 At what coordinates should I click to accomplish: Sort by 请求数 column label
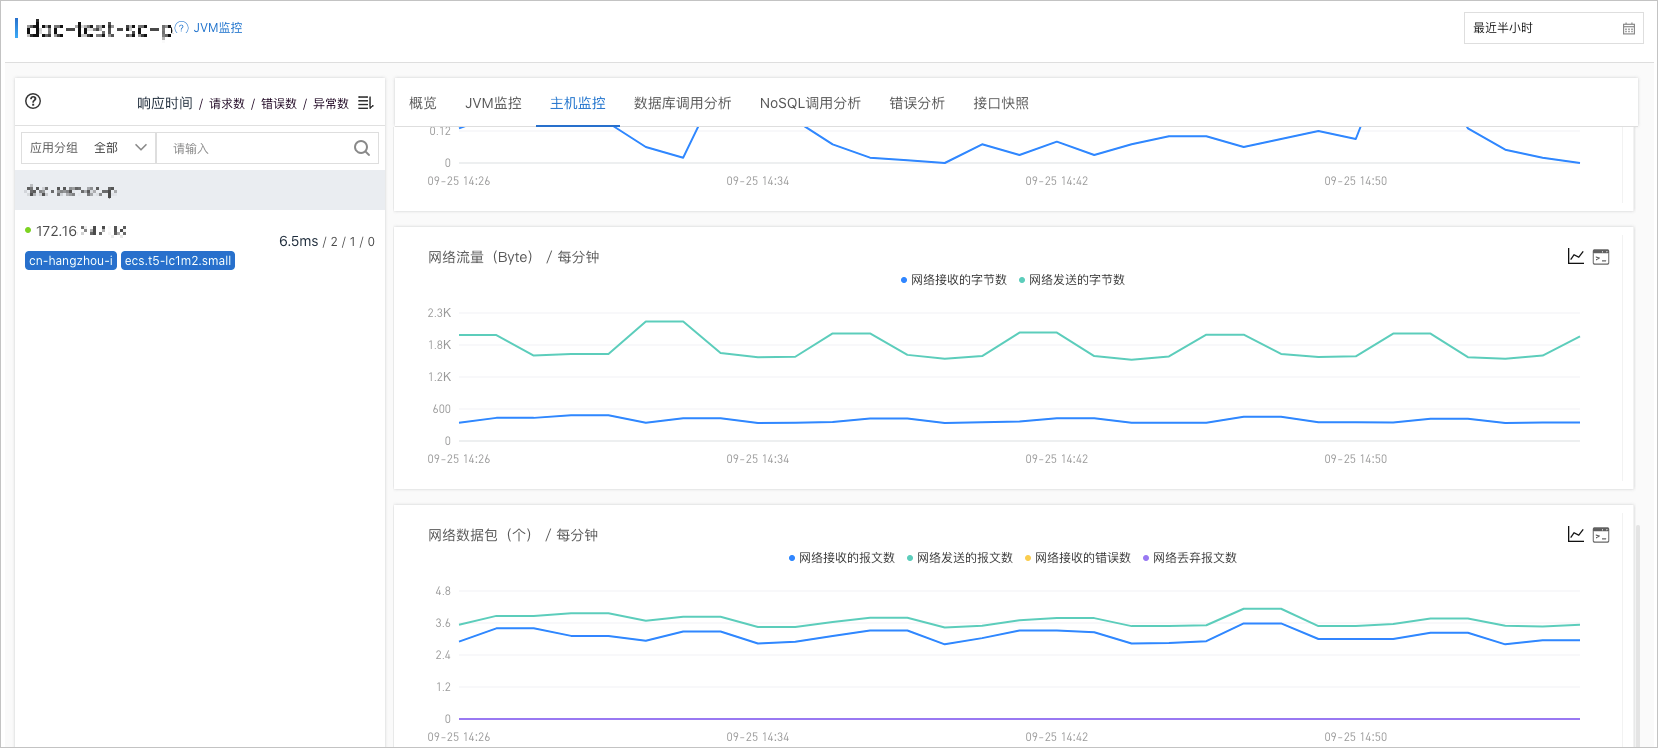(227, 104)
